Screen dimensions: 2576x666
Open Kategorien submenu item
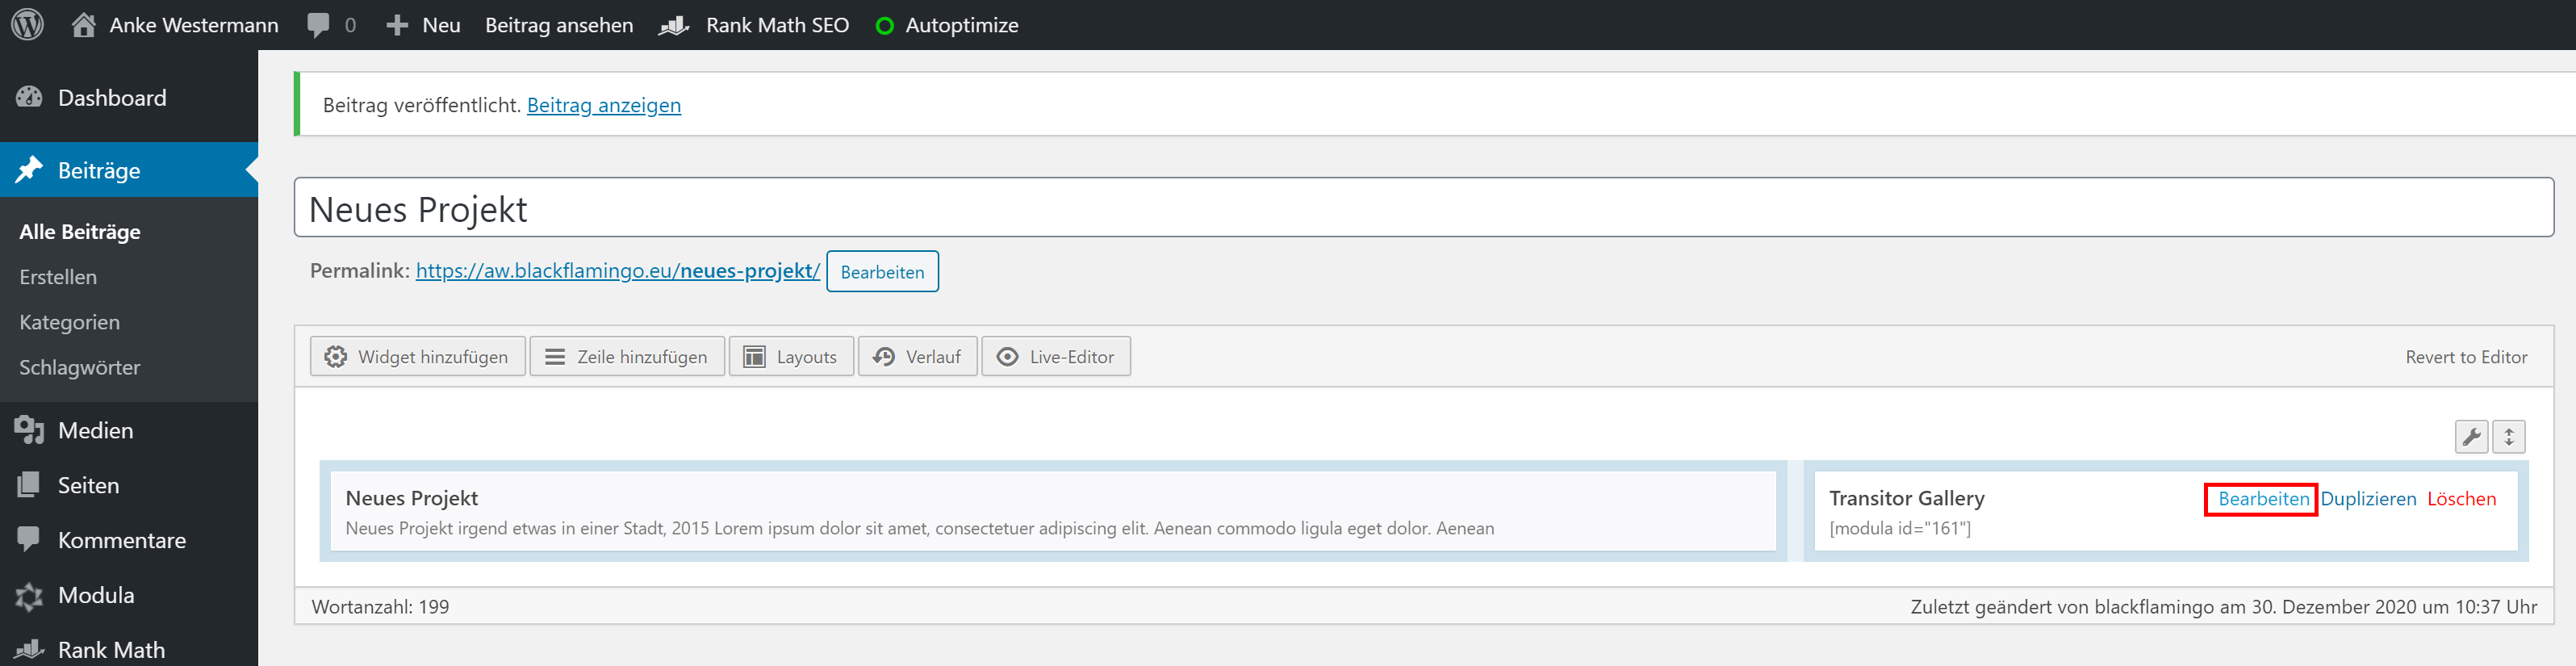[69, 322]
